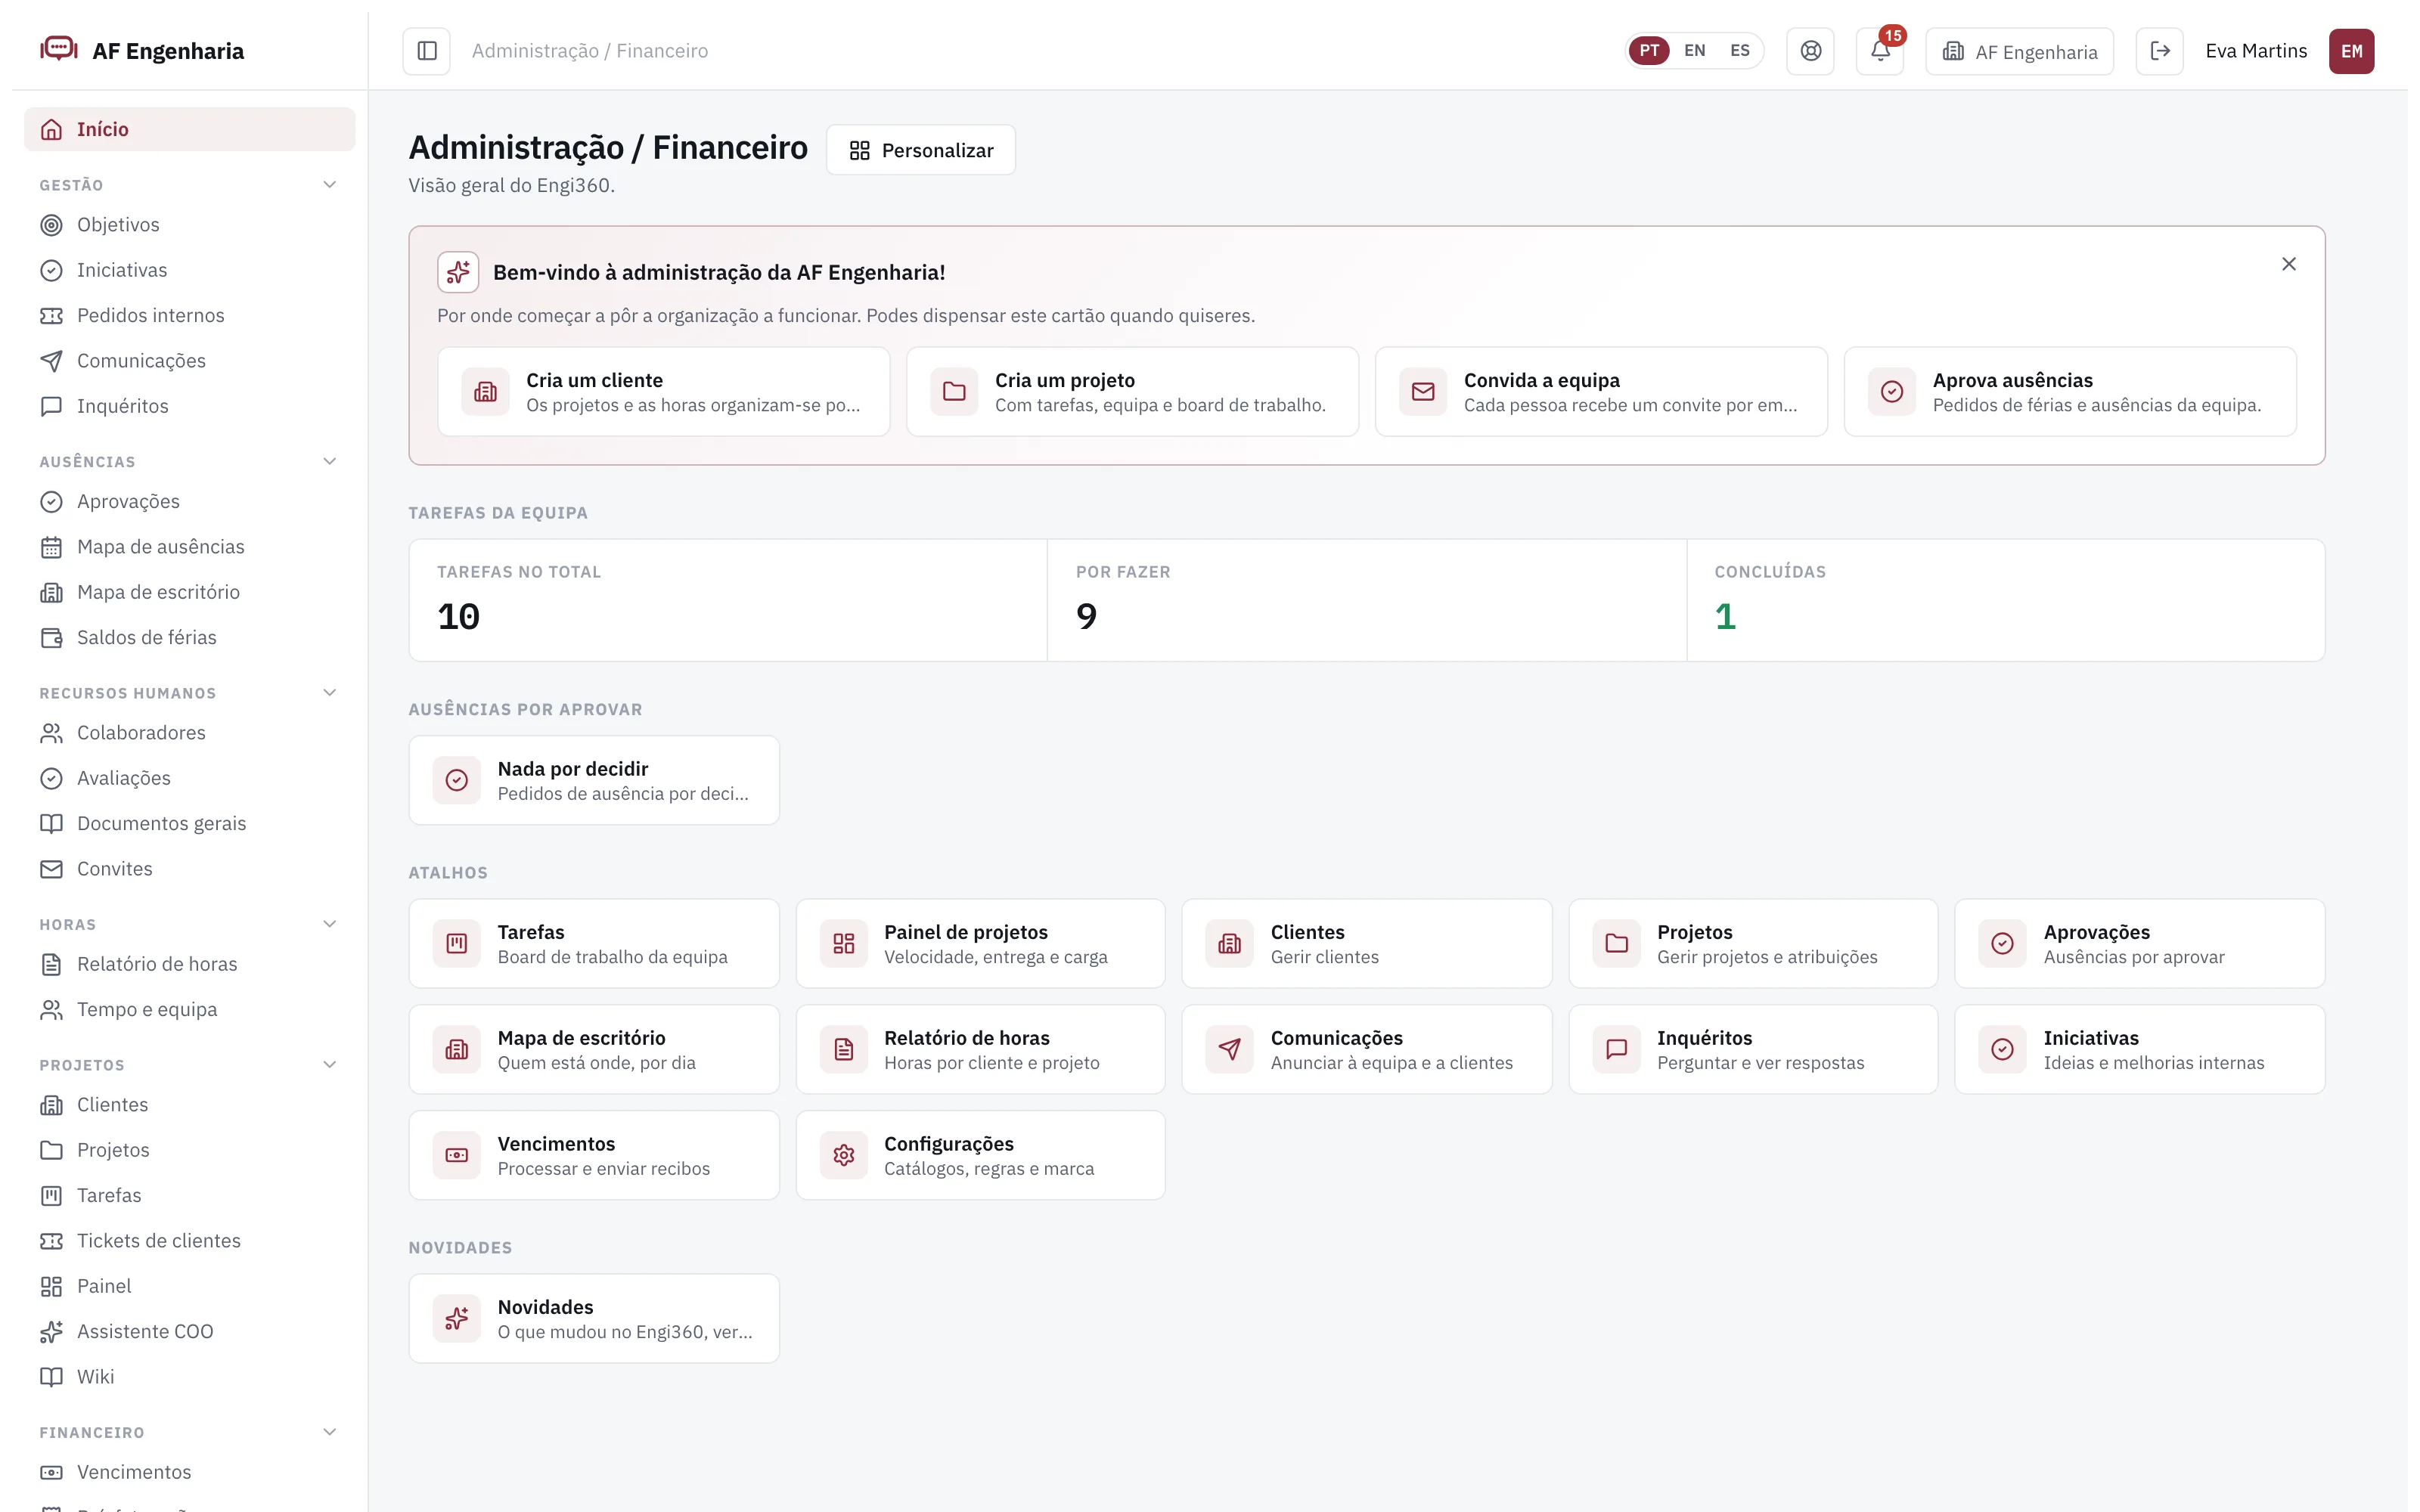
Task: Click the Configurações gear icon
Action: click(x=844, y=1155)
